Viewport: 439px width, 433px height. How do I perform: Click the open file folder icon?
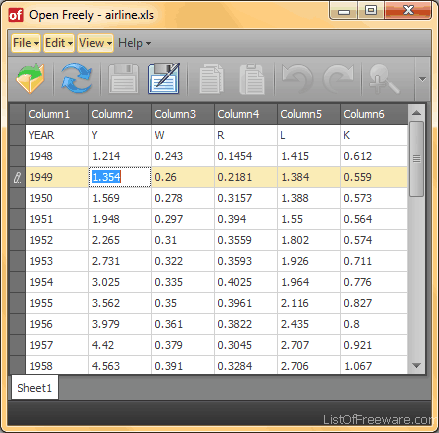point(30,79)
